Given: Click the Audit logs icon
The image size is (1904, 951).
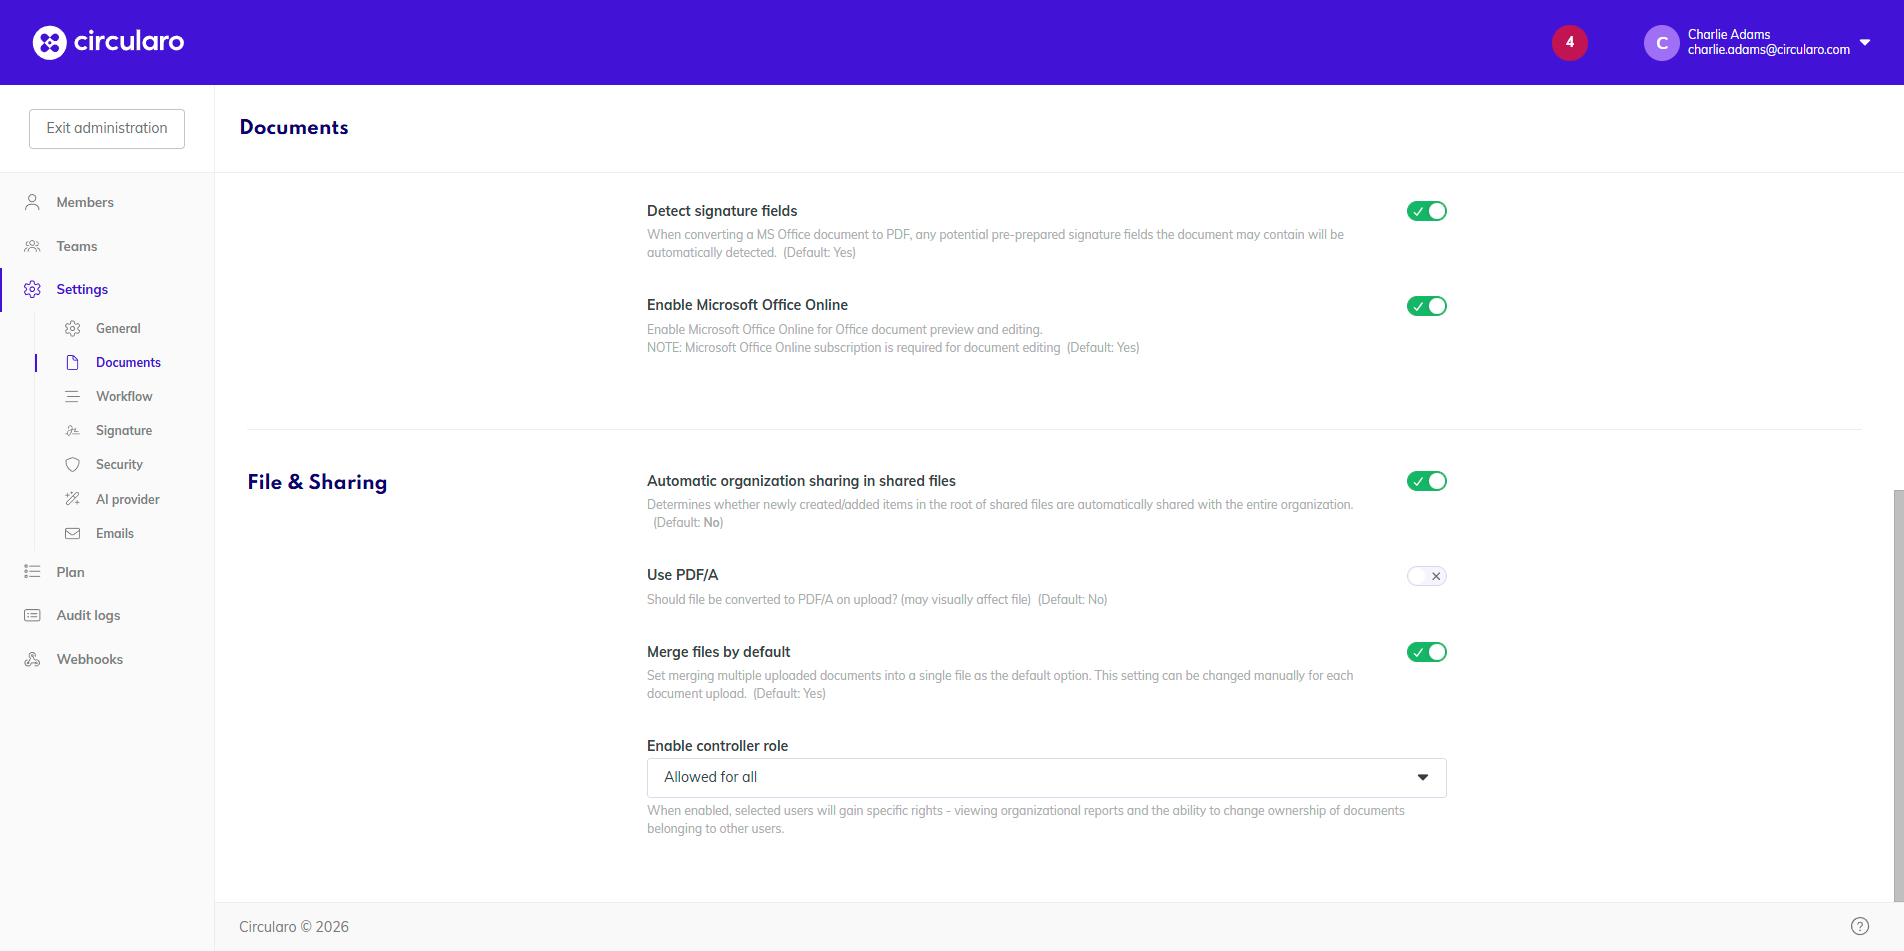Looking at the screenshot, I should tap(32, 615).
